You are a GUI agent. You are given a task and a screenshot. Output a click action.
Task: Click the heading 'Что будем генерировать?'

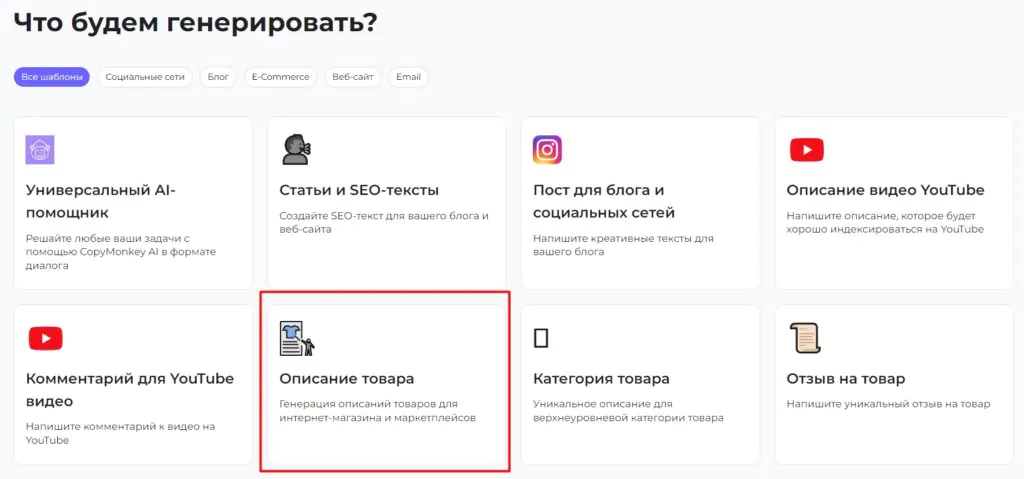click(x=195, y=24)
